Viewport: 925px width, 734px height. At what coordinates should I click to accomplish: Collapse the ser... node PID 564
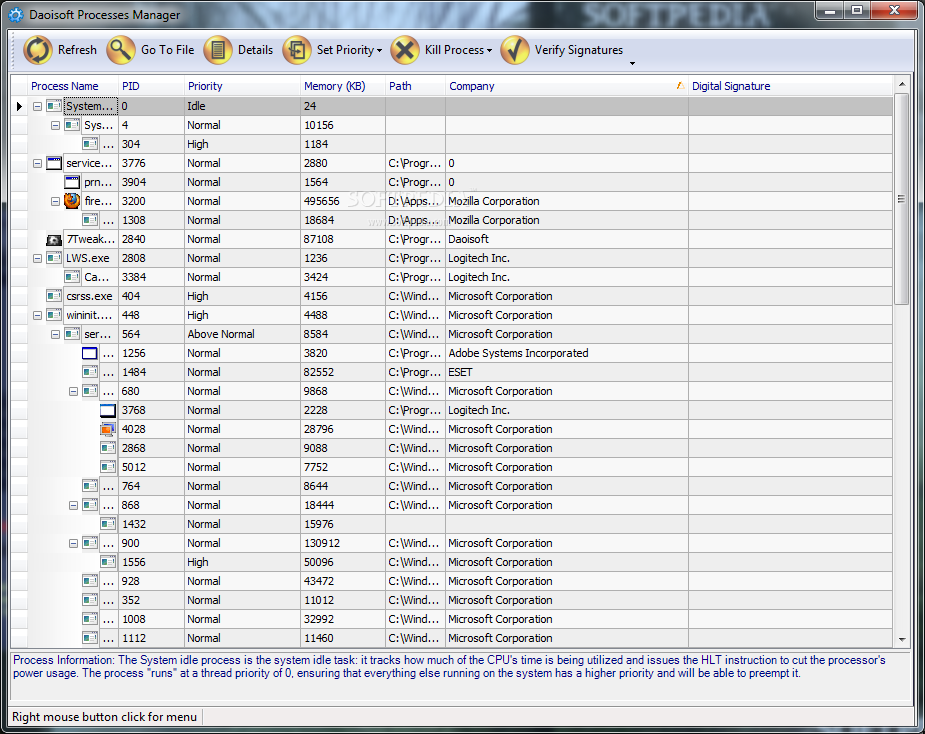tap(55, 334)
